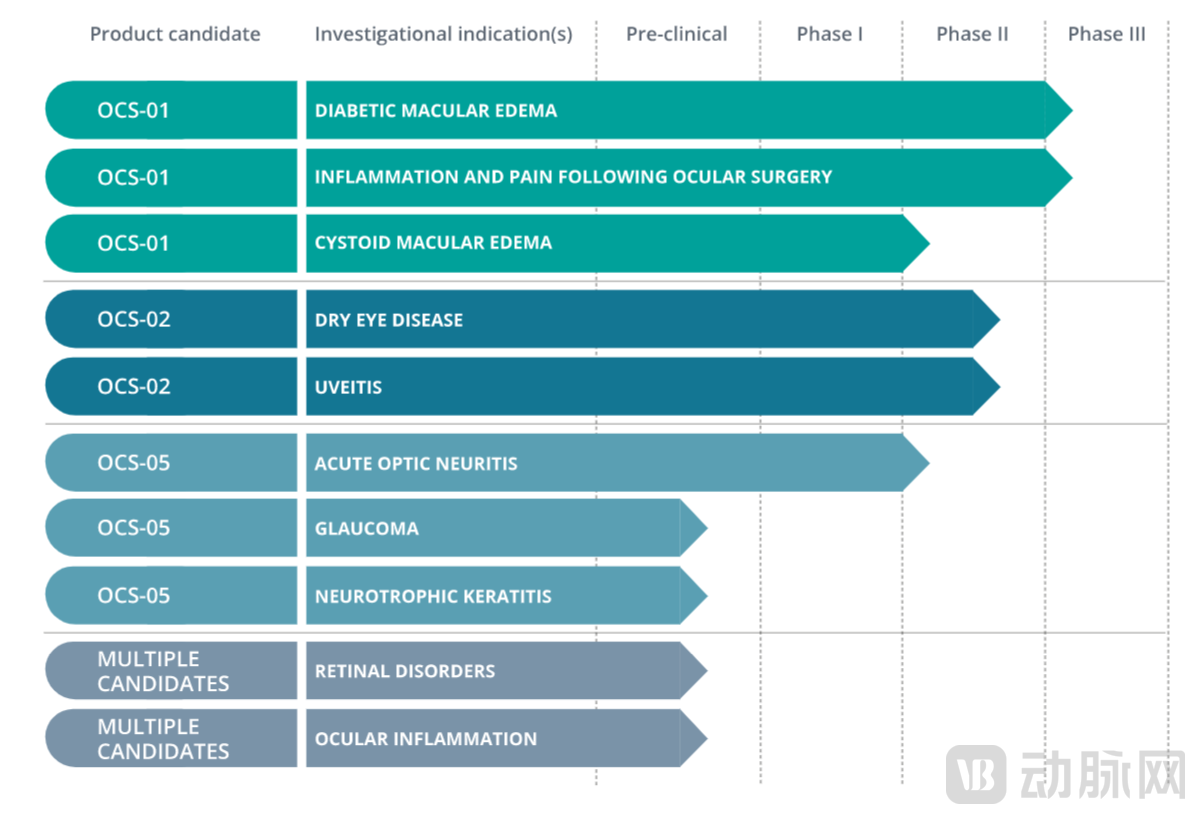Select the Neurotrophic Keratitis bar
The width and height of the screenshot is (1195, 814).
coord(506,595)
